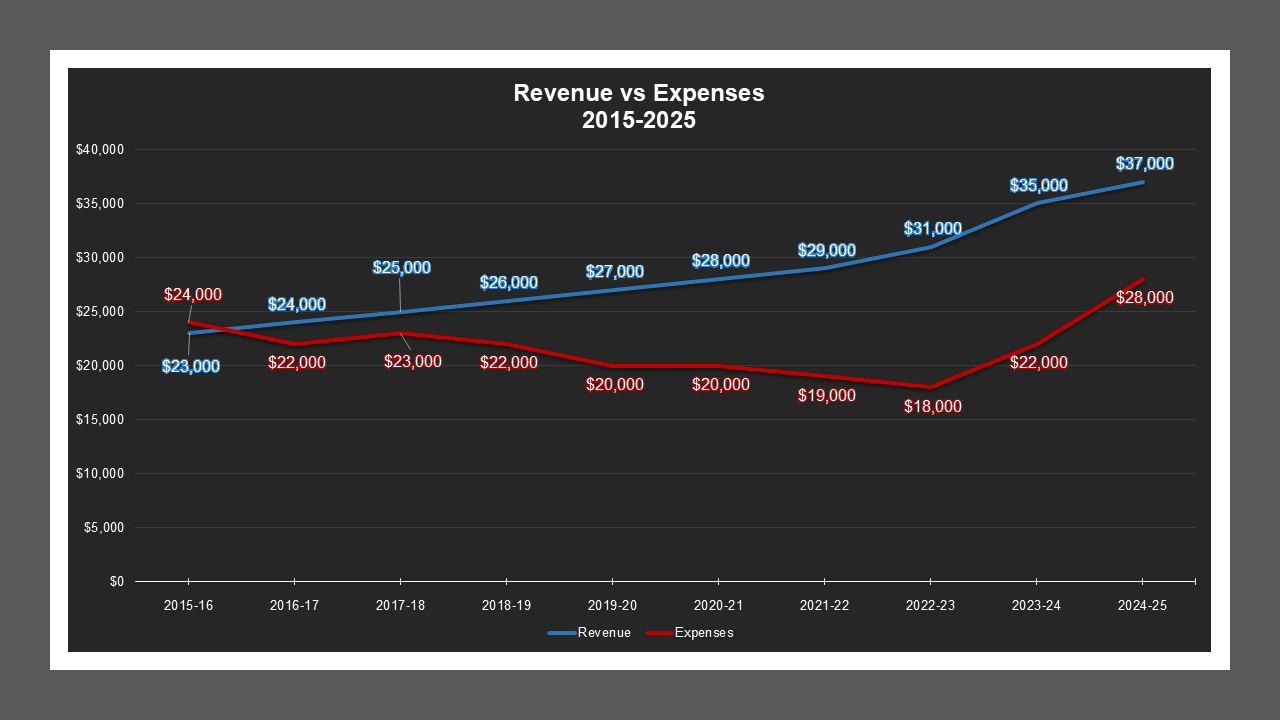Click the chart title Revenue vs Expenses
Screen dimensions: 1280x720
click(x=638, y=93)
